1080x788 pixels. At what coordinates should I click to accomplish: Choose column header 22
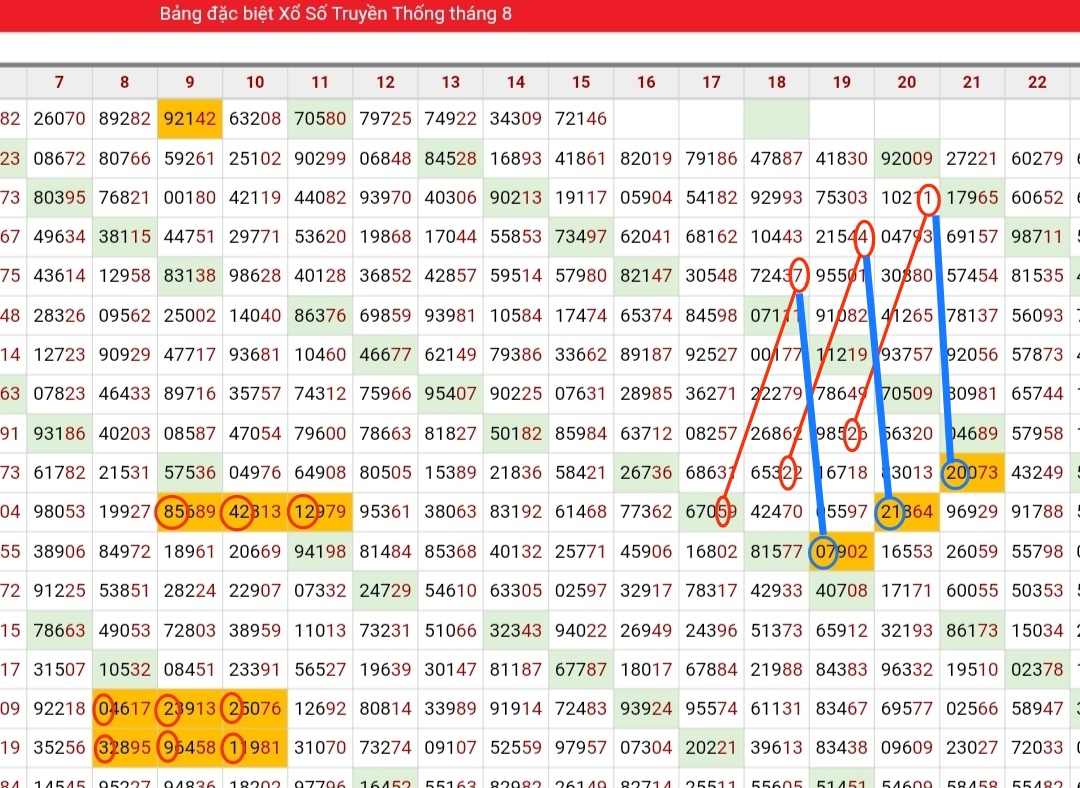coord(1037,82)
